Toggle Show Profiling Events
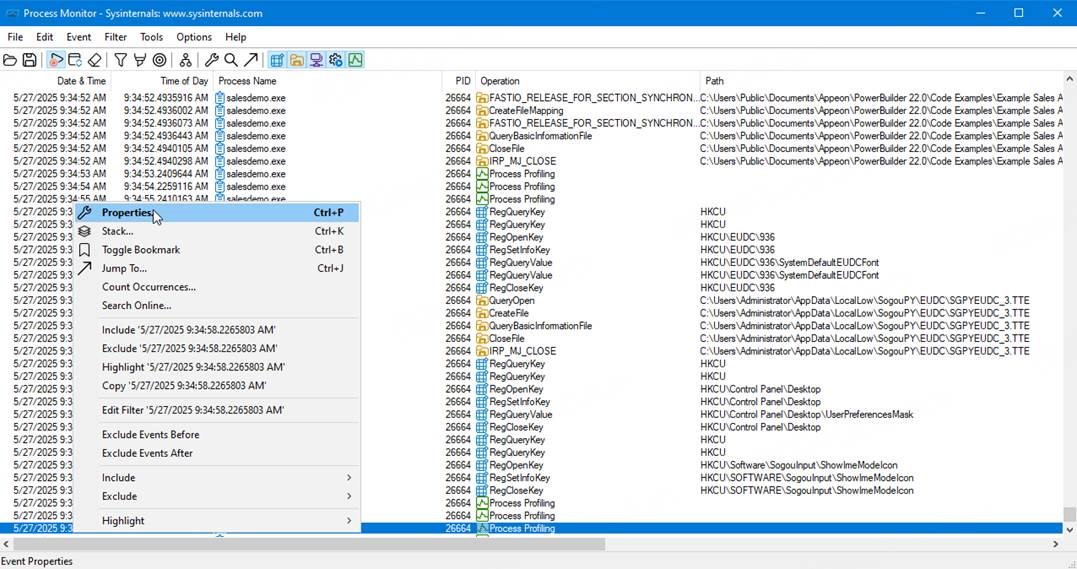This screenshot has height=569, width=1077. tap(355, 60)
